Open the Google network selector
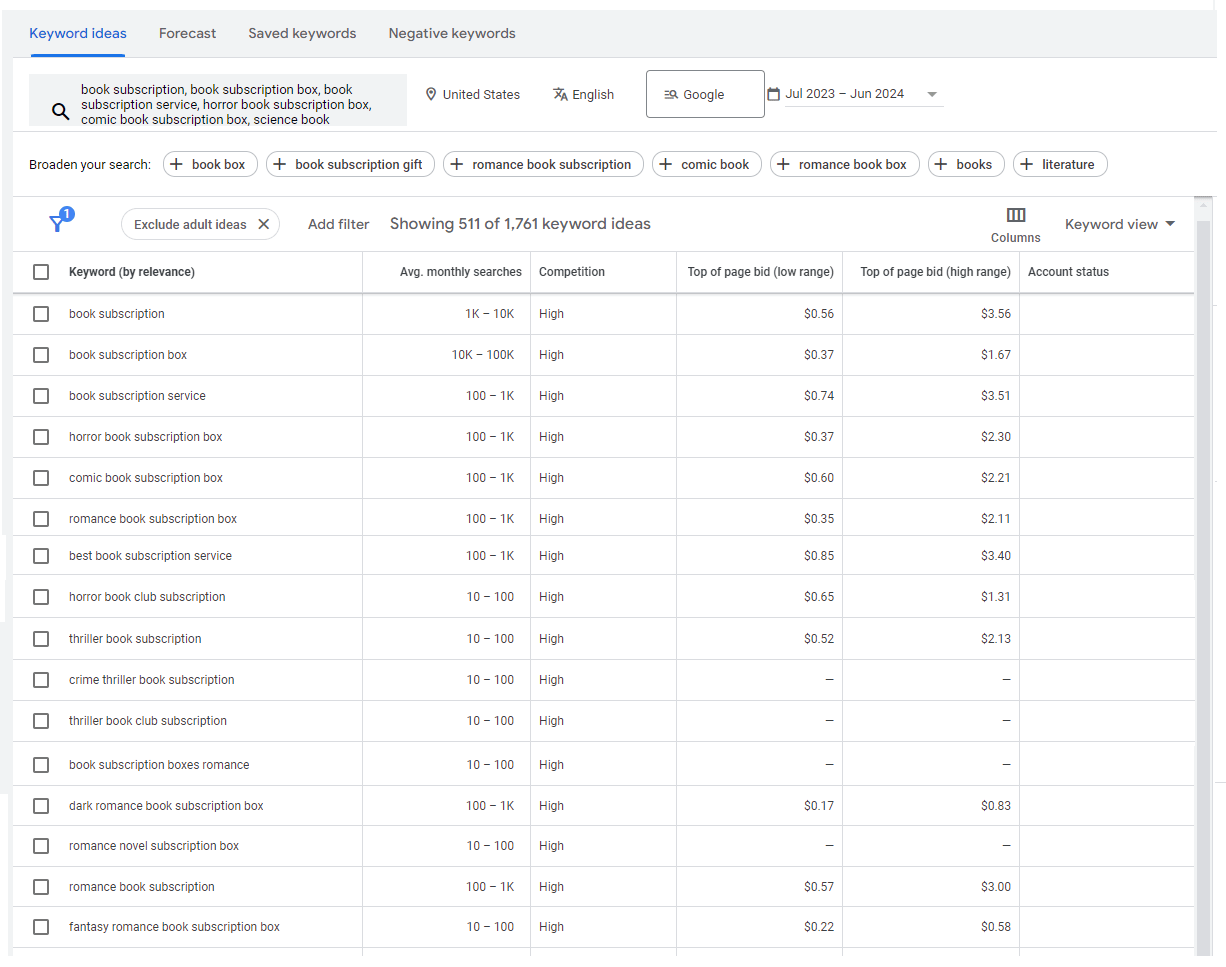1226x967 pixels. click(704, 93)
